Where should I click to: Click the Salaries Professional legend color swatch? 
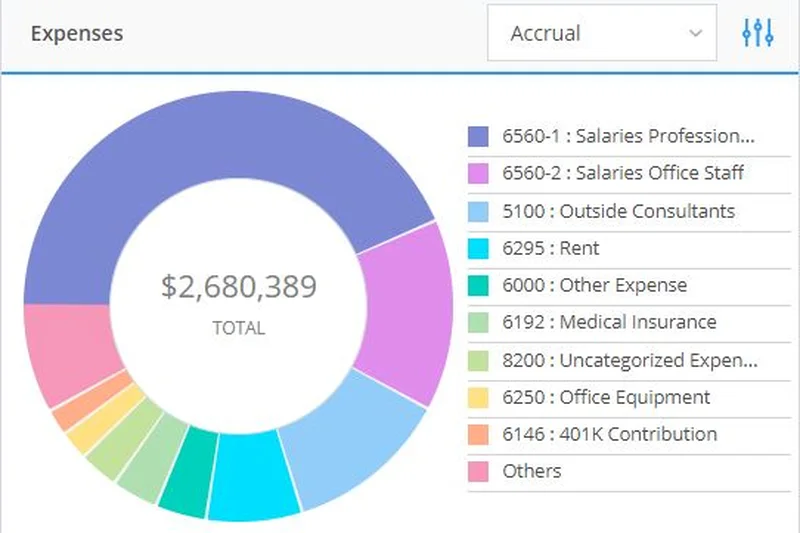tap(479, 137)
